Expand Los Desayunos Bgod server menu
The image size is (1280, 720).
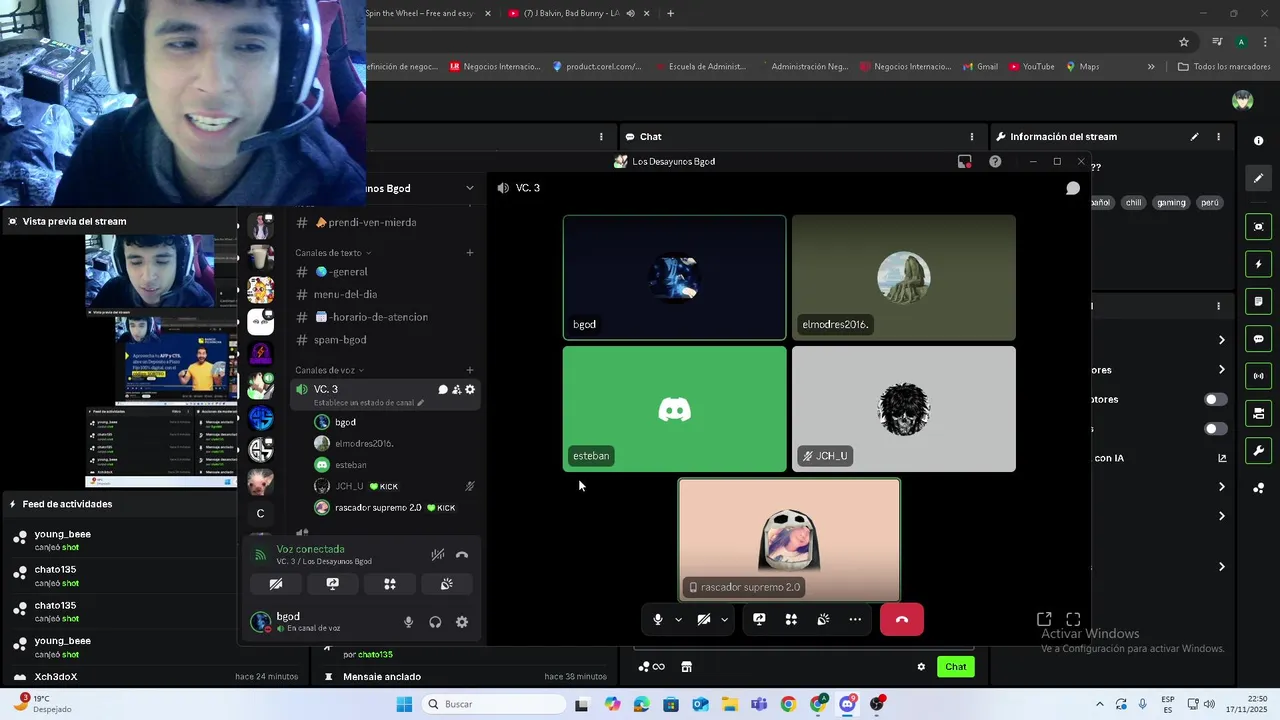[470, 188]
